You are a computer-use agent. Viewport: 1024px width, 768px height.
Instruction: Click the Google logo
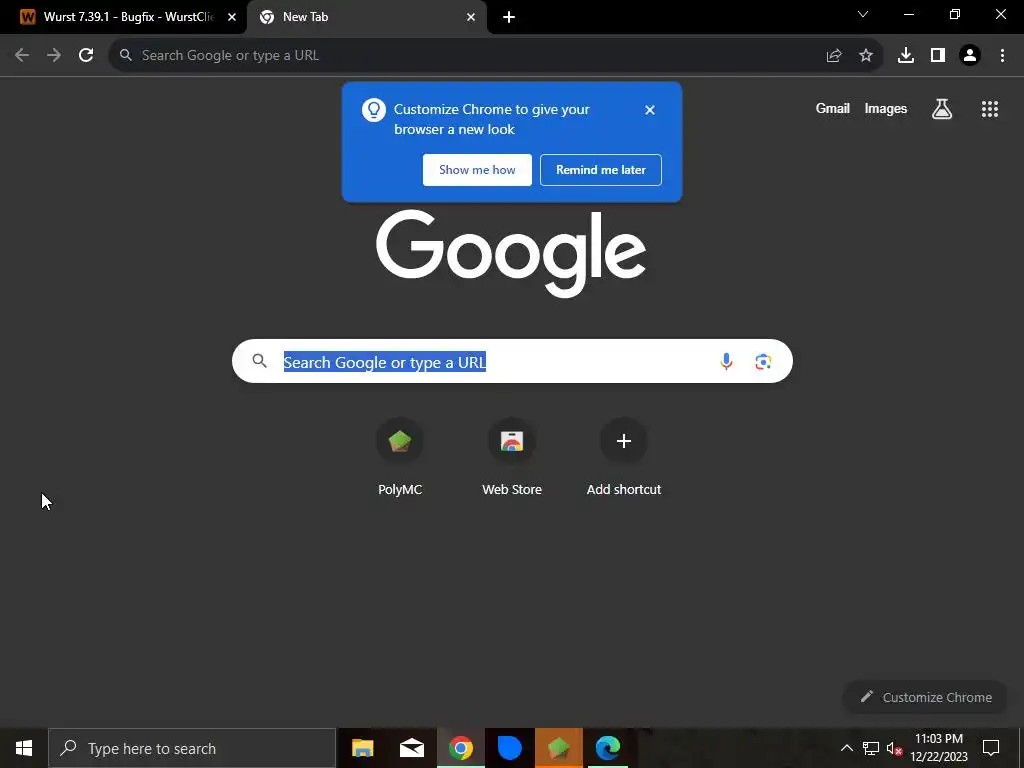(x=511, y=253)
